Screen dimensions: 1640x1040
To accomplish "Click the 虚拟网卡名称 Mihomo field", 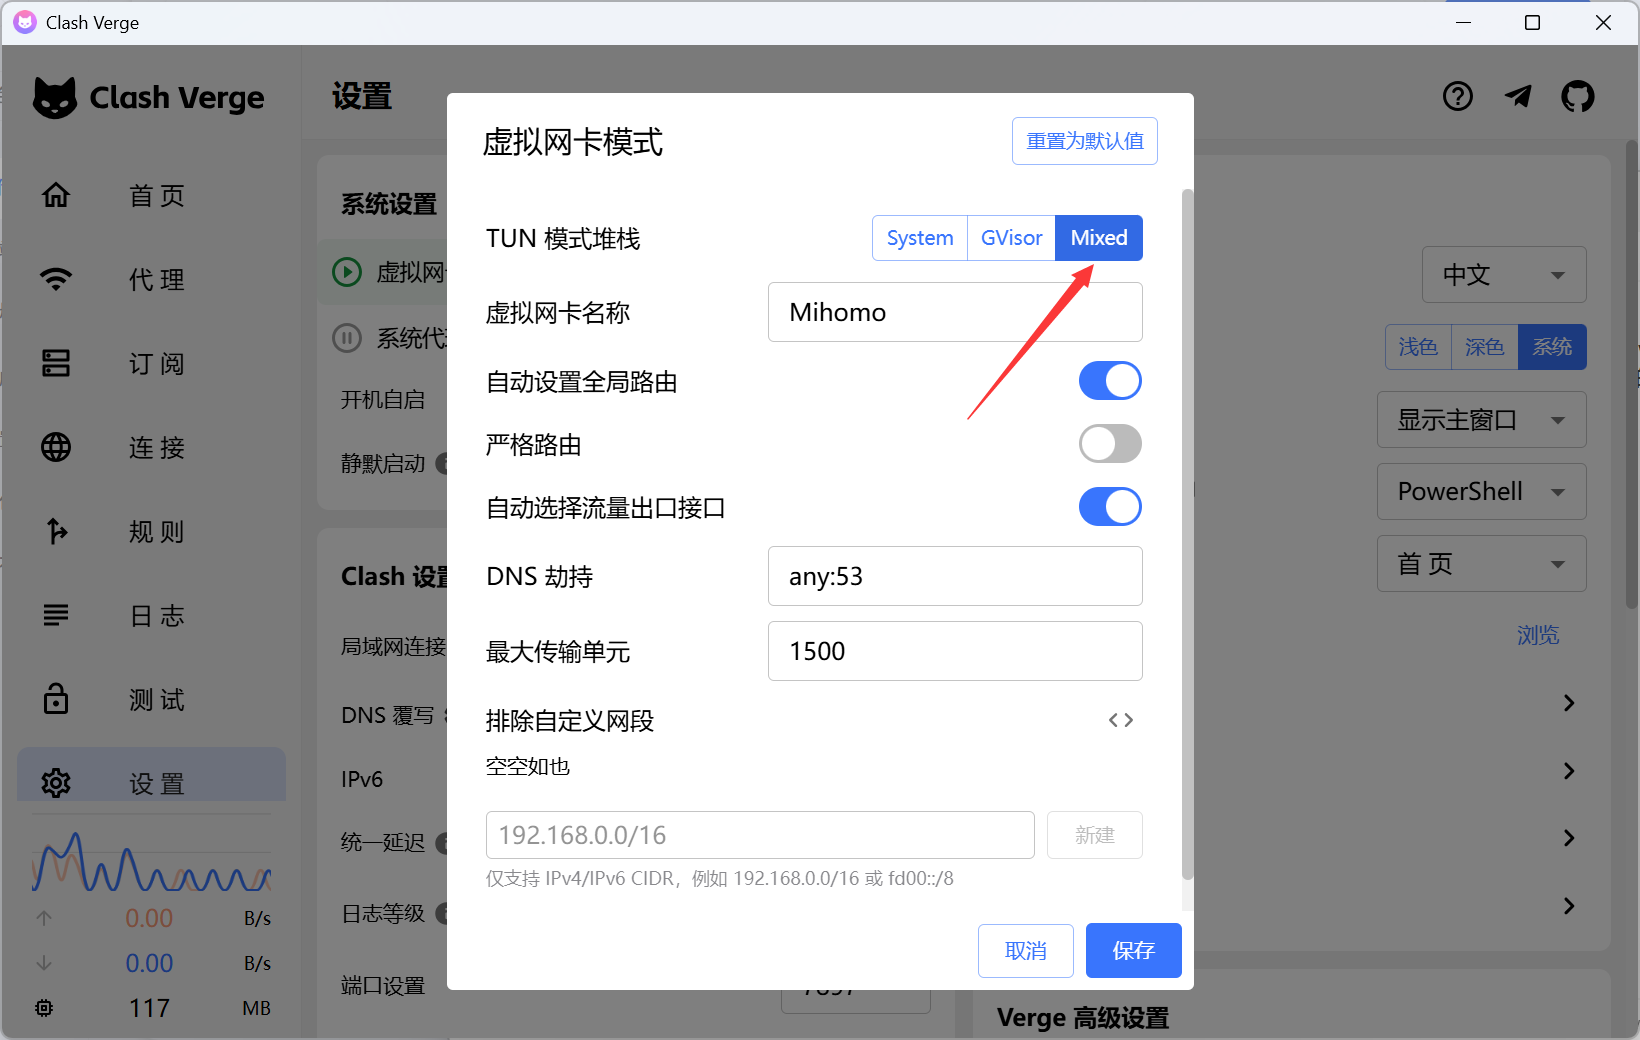I will coord(955,312).
